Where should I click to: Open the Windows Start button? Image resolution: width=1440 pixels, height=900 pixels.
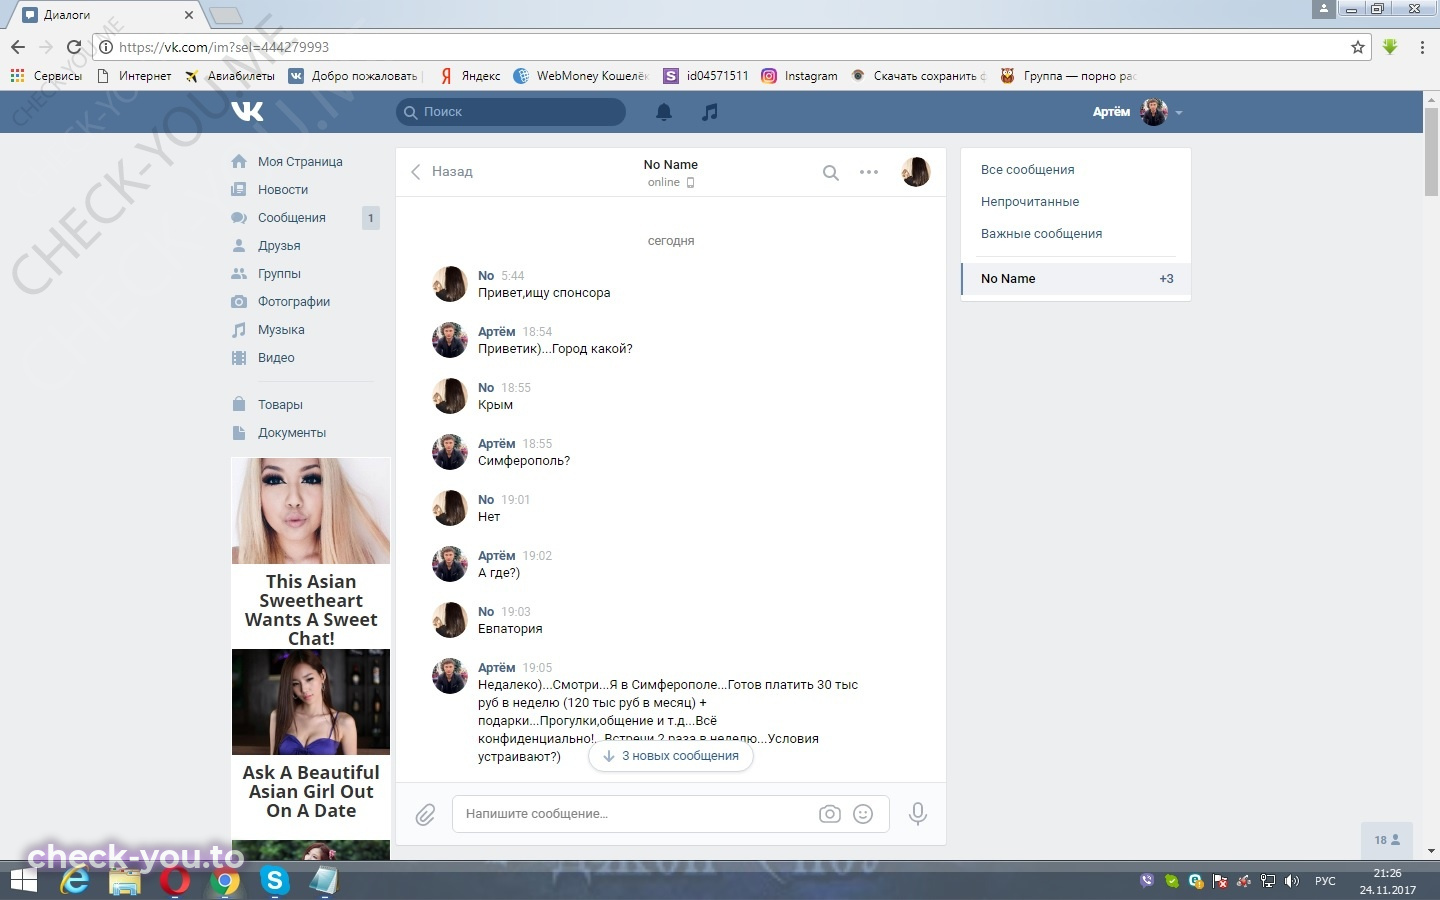[23, 881]
